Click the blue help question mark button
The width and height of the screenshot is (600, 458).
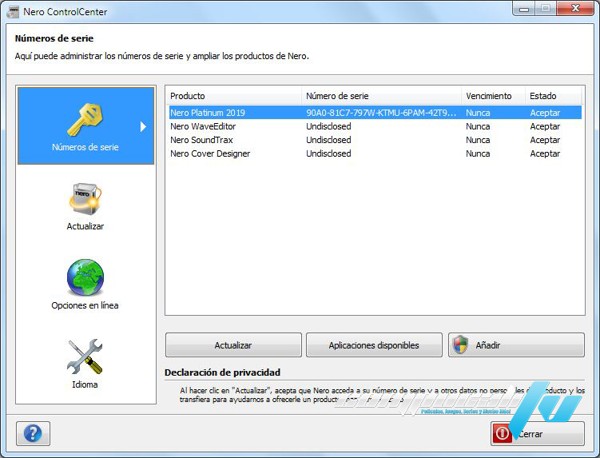coord(33,434)
